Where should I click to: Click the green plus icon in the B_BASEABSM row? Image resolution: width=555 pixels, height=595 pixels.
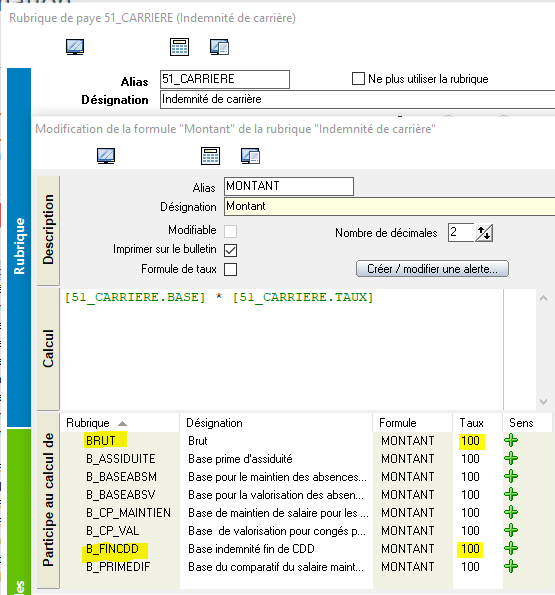coord(511,476)
